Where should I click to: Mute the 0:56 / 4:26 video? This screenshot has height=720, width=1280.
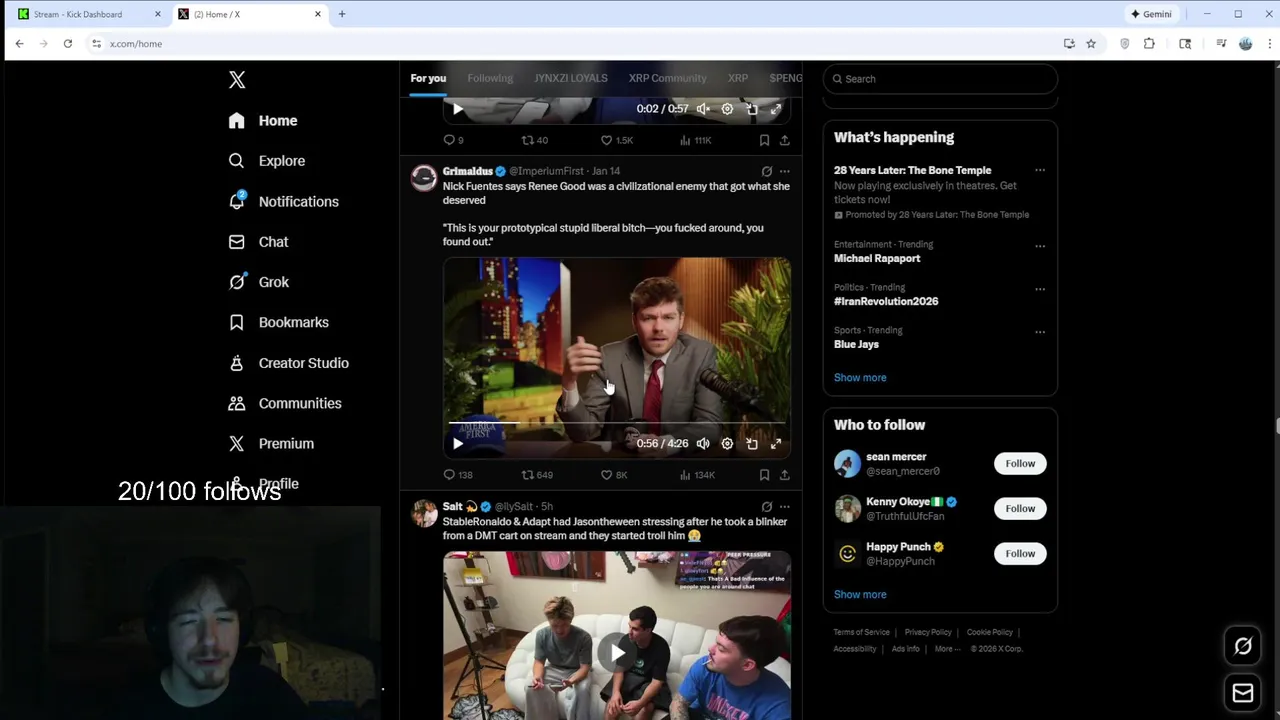point(703,444)
